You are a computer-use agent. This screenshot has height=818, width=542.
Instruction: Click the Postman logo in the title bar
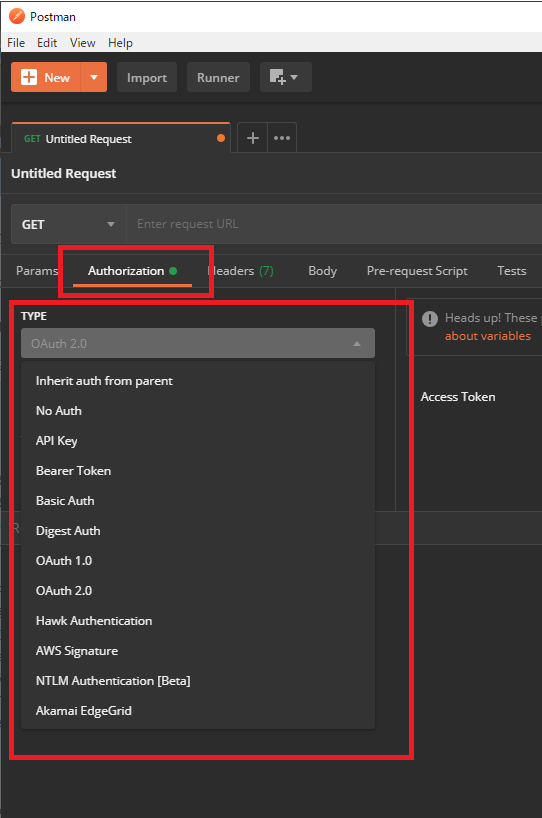click(17, 16)
